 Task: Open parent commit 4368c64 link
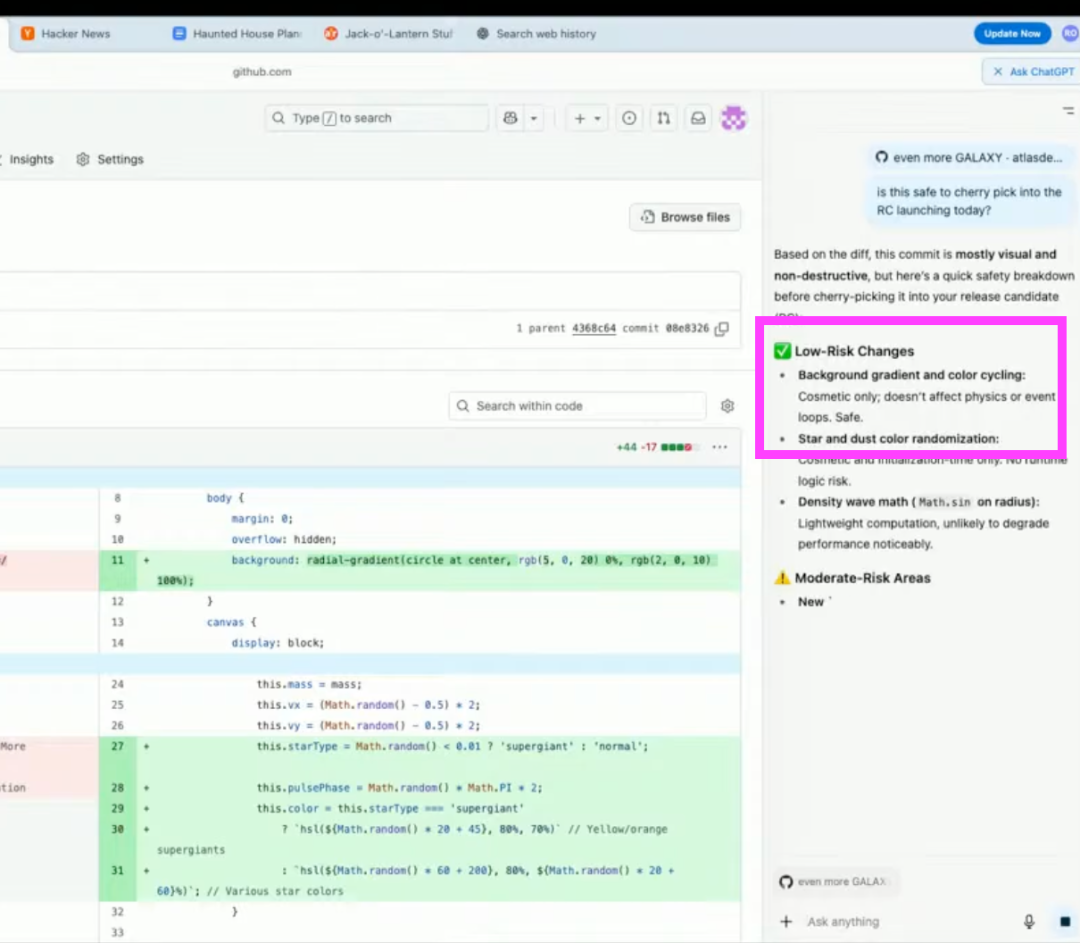tap(593, 329)
